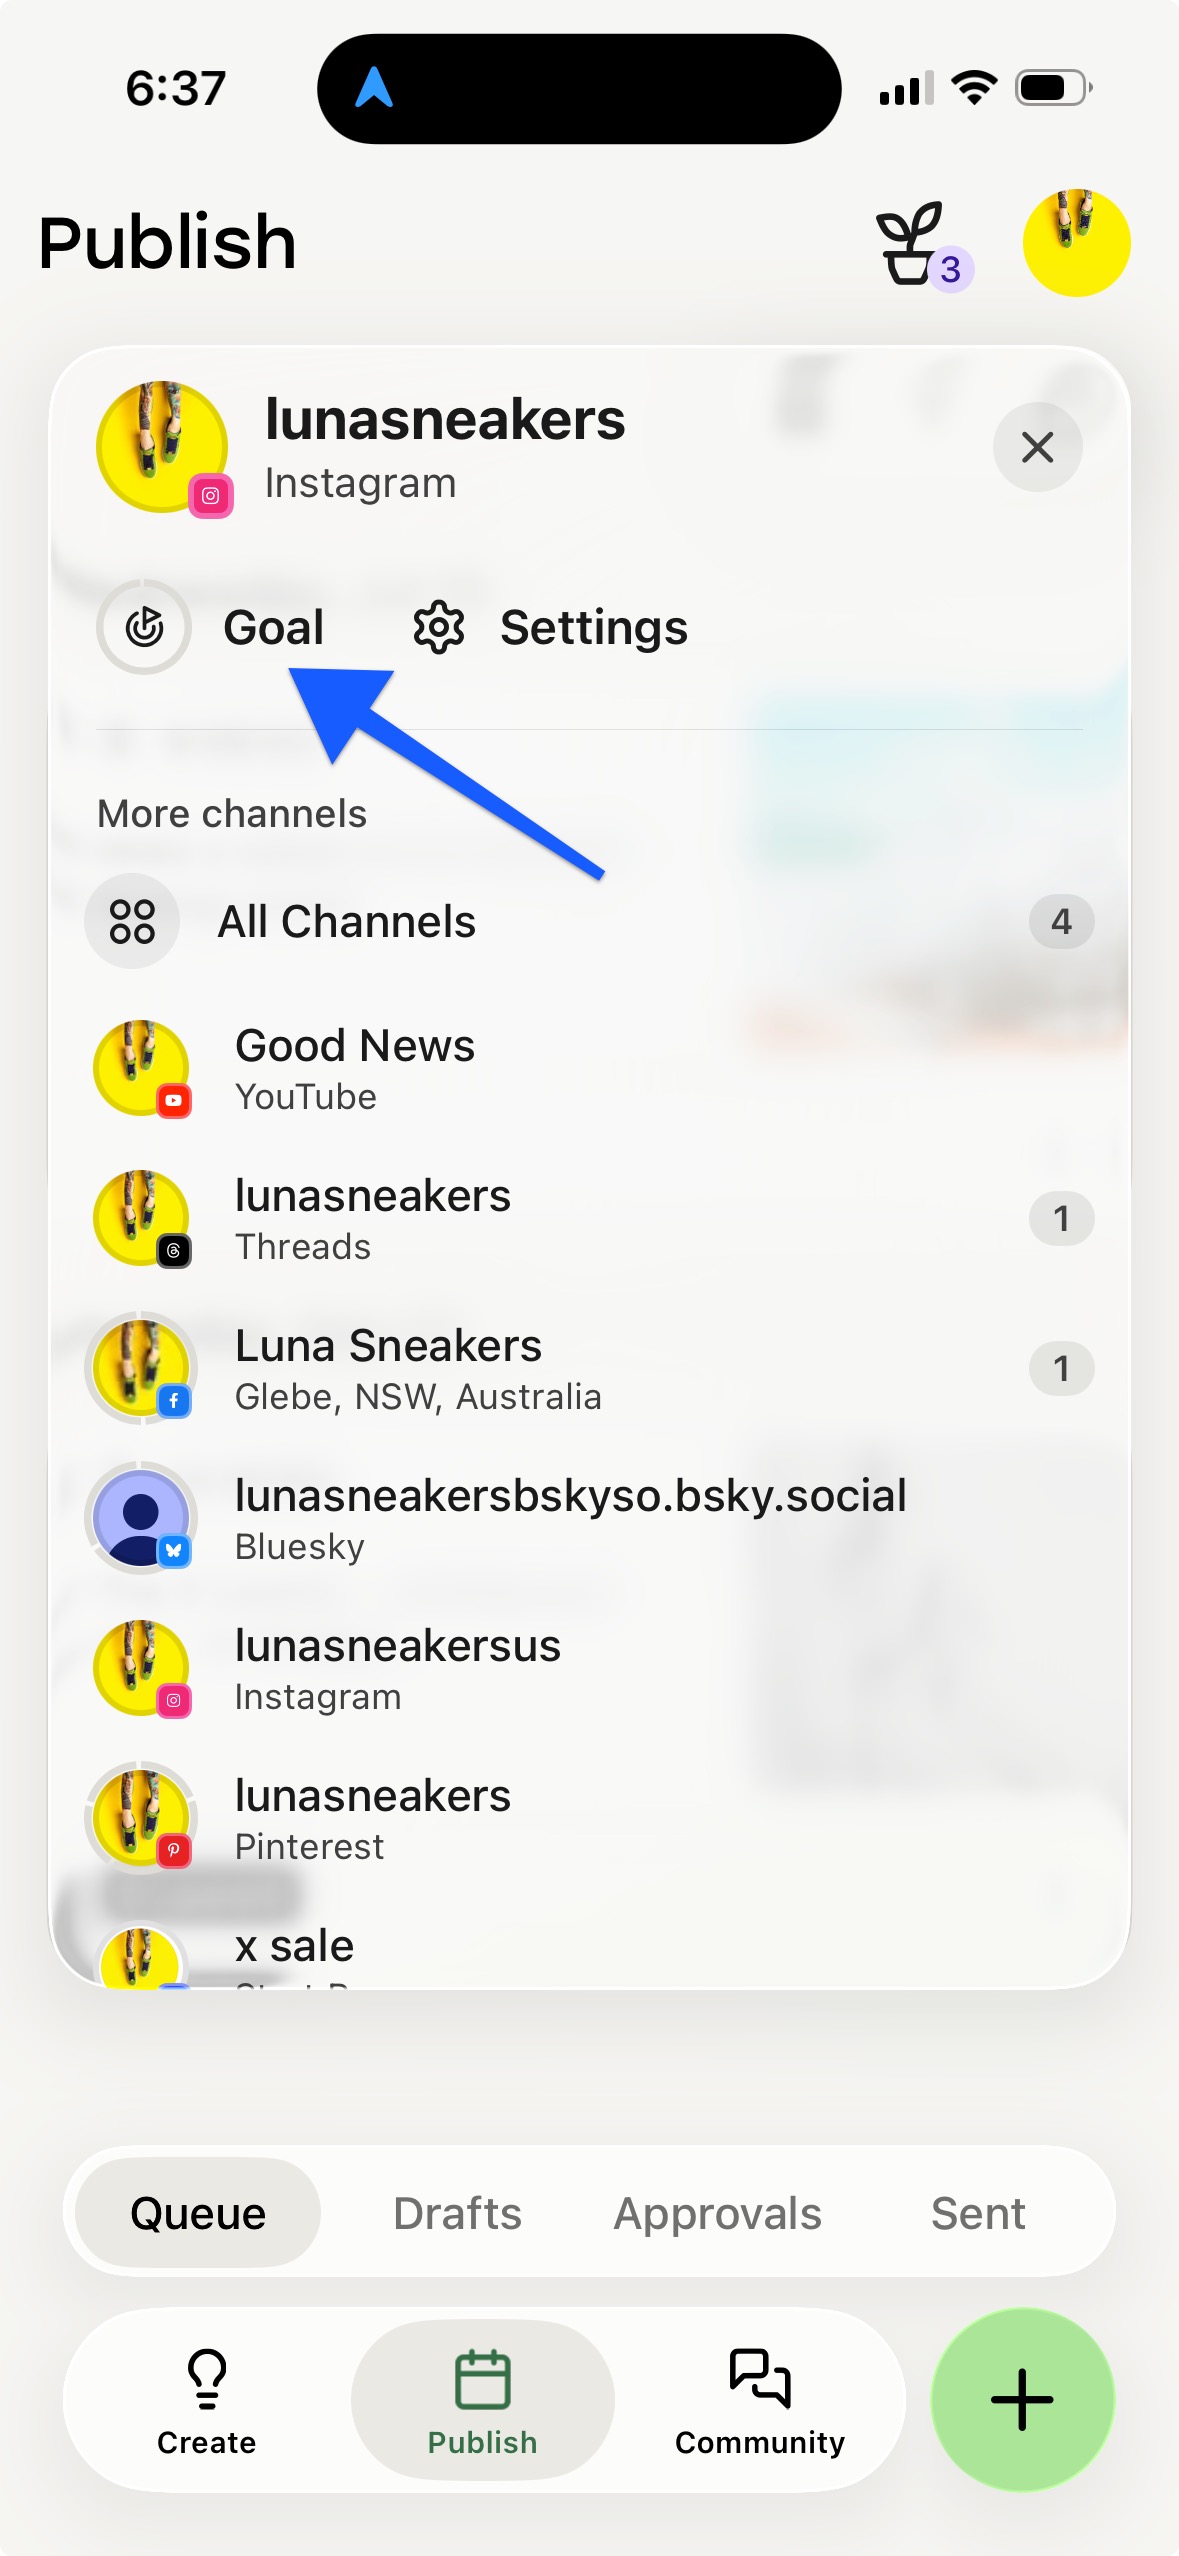Image resolution: width=1179 pixels, height=2556 pixels.
Task: Select the x sale channel
Action: (x=589, y=1953)
